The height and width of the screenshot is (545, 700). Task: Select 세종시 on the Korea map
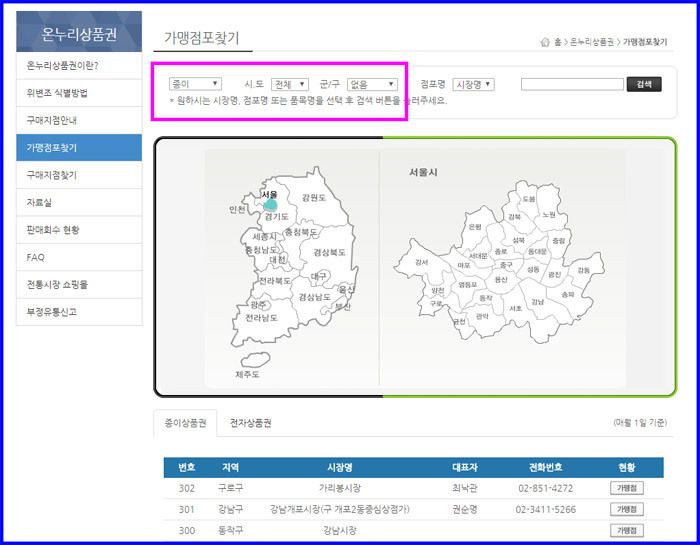click(x=264, y=237)
